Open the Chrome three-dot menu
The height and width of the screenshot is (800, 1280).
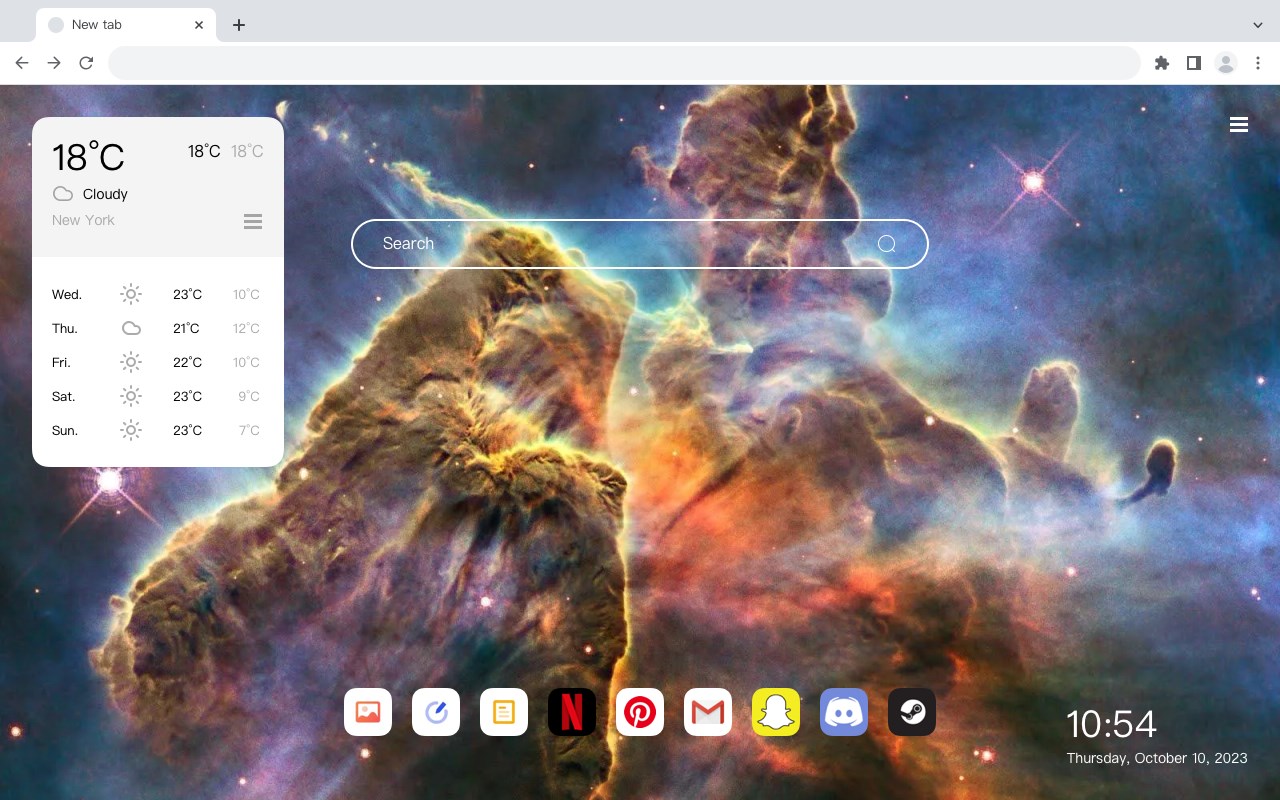pyautogui.click(x=1258, y=63)
